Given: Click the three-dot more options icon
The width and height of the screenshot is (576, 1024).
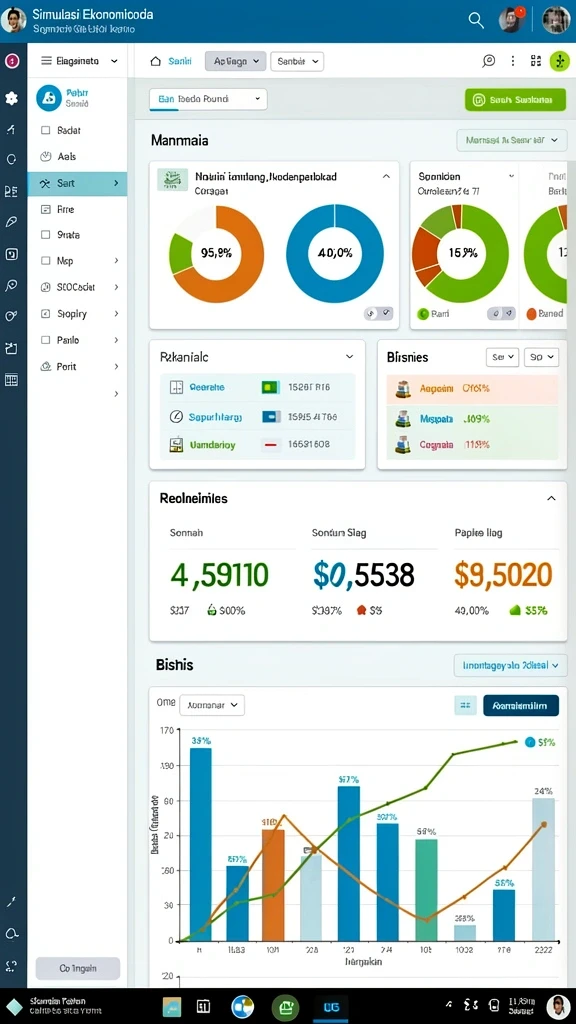Looking at the screenshot, I should (513, 61).
